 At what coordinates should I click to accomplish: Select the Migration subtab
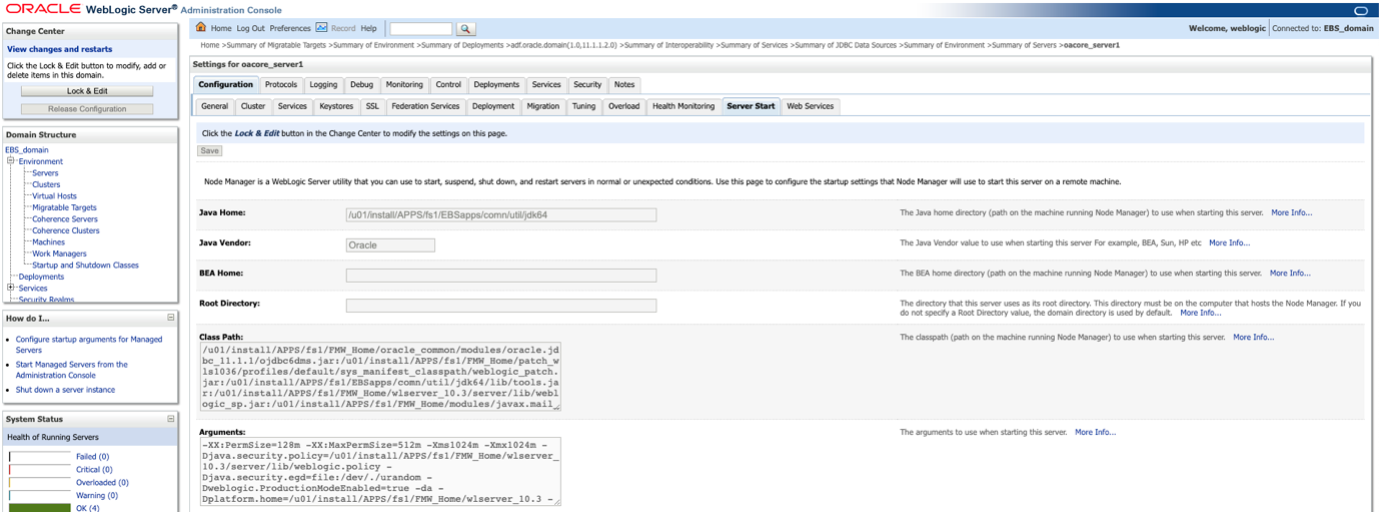[x=543, y=106]
